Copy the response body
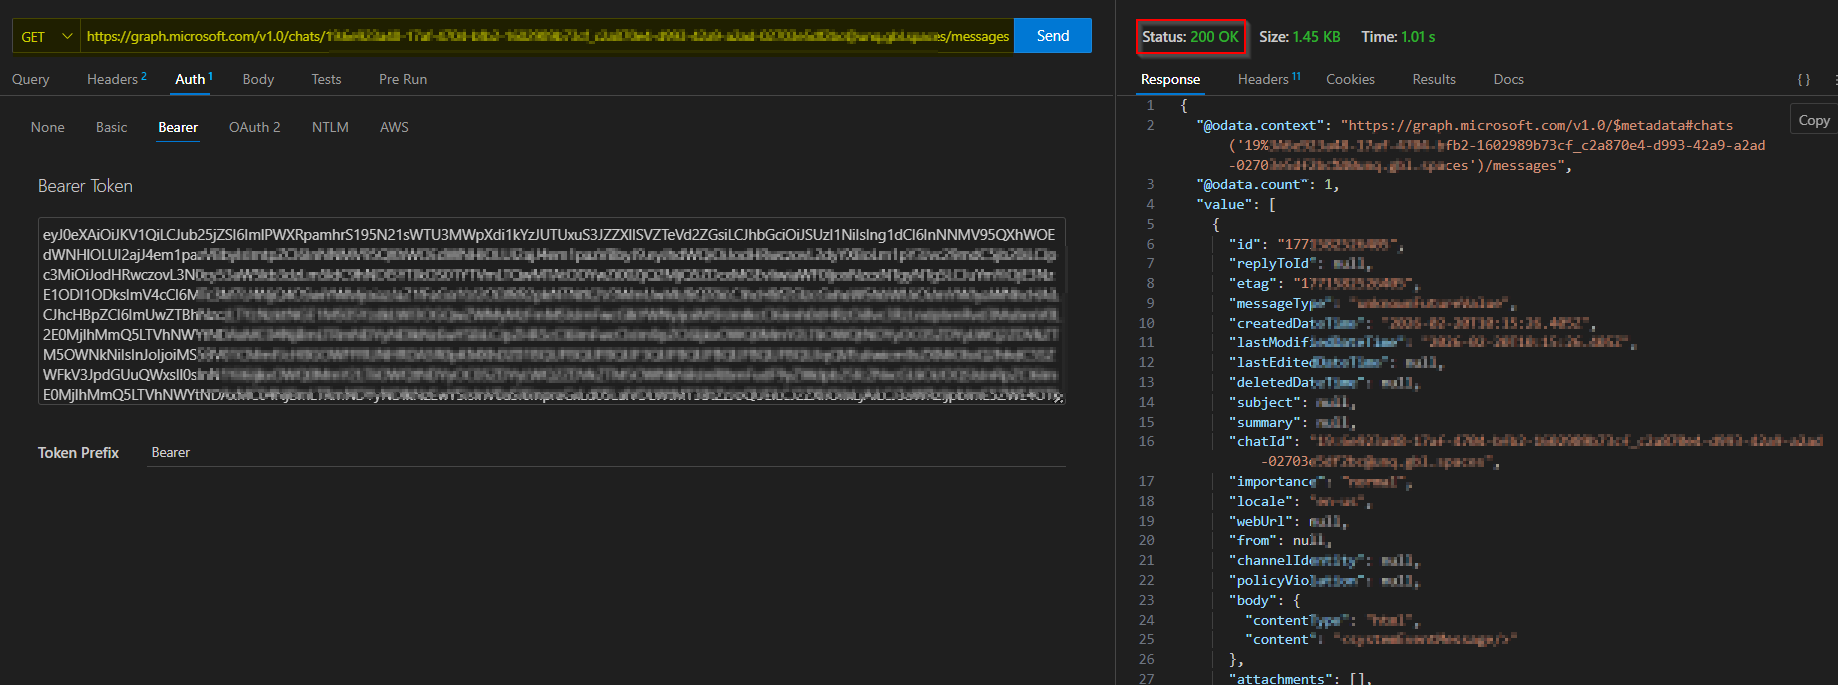1838x685 pixels. (x=1813, y=120)
